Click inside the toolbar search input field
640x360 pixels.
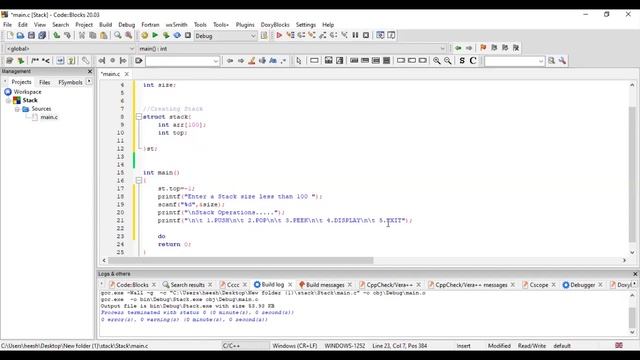click(179, 61)
